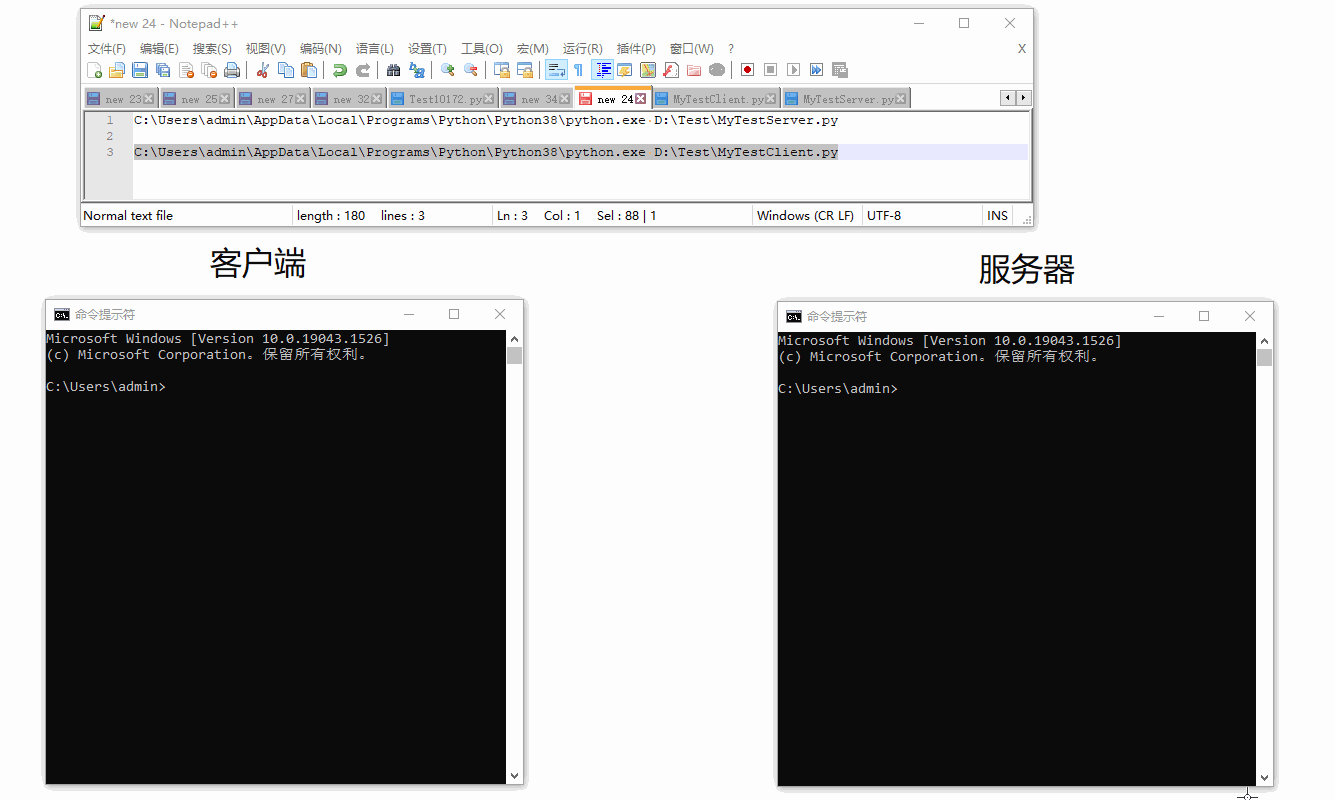Click the Paste toolbar icon
The height and width of the screenshot is (800, 1335).
[x=308, y=69]
